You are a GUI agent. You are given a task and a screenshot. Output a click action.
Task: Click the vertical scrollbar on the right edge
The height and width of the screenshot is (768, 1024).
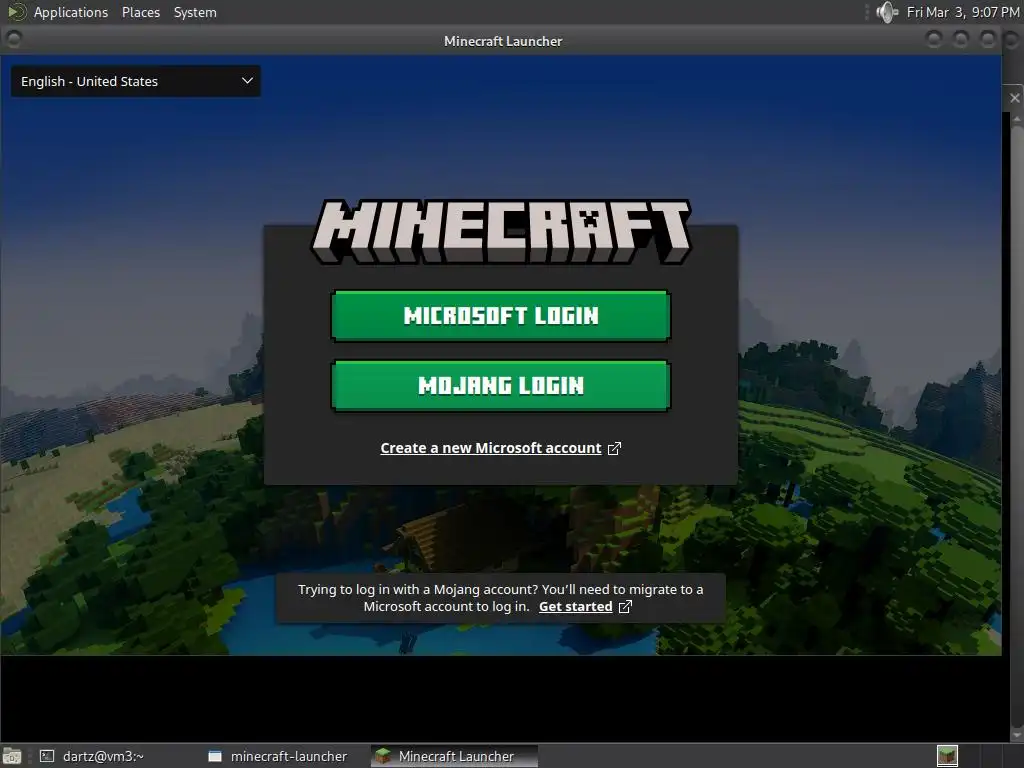(x=1016, y=428)
